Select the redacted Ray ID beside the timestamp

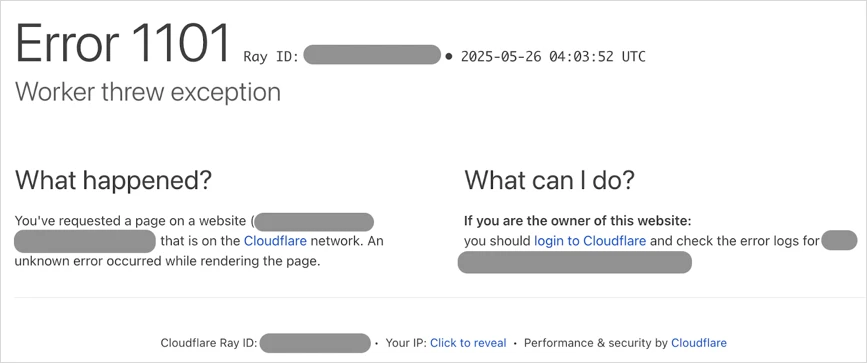coord(372,55)
